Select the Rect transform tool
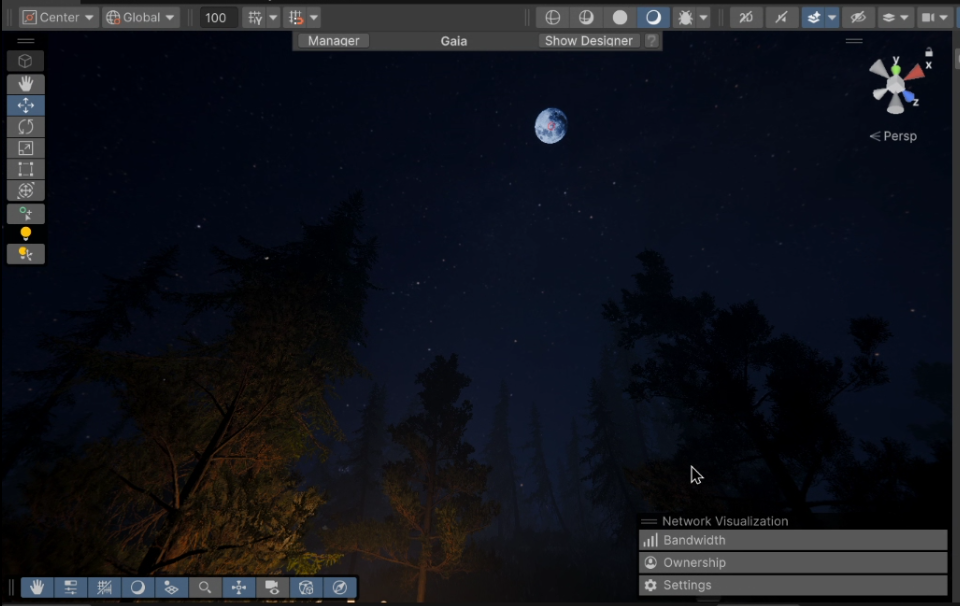The height and width of the screenshot is (606, 960). point(26,169)
